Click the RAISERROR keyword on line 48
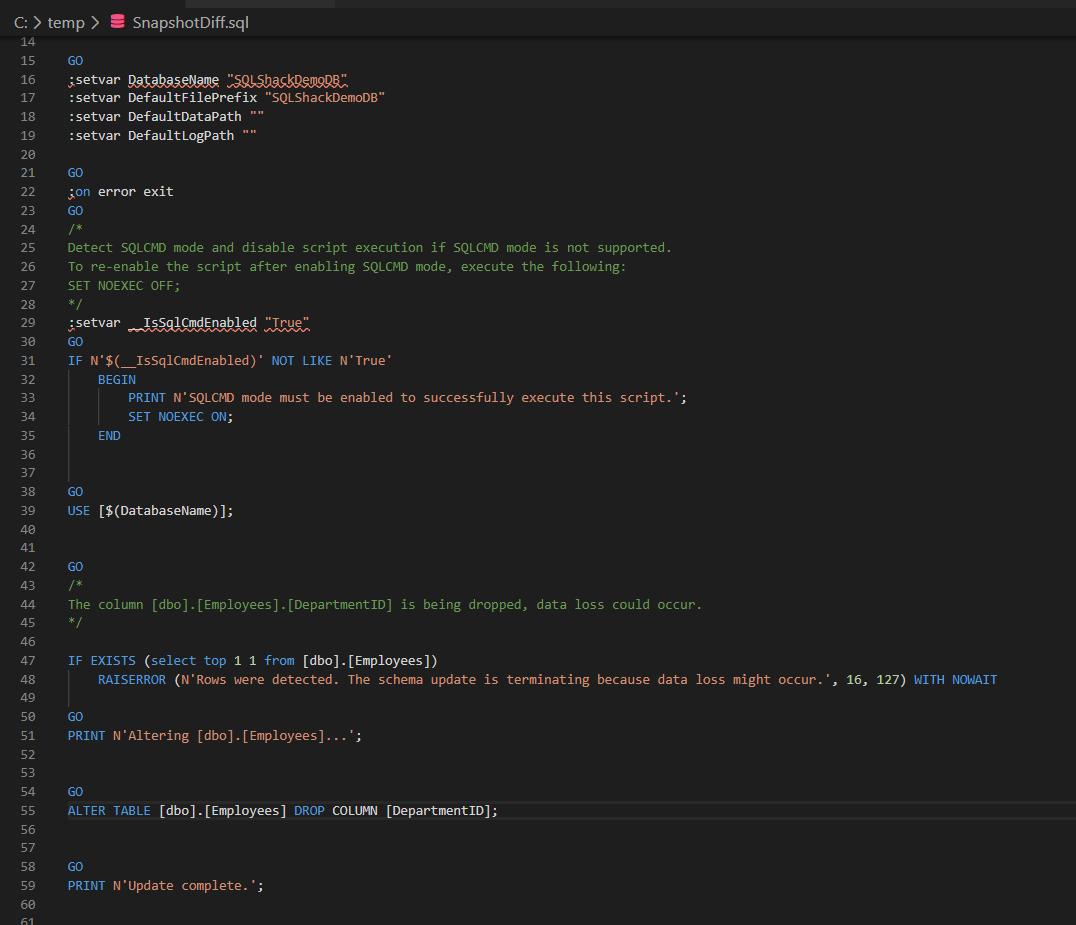 131,680
